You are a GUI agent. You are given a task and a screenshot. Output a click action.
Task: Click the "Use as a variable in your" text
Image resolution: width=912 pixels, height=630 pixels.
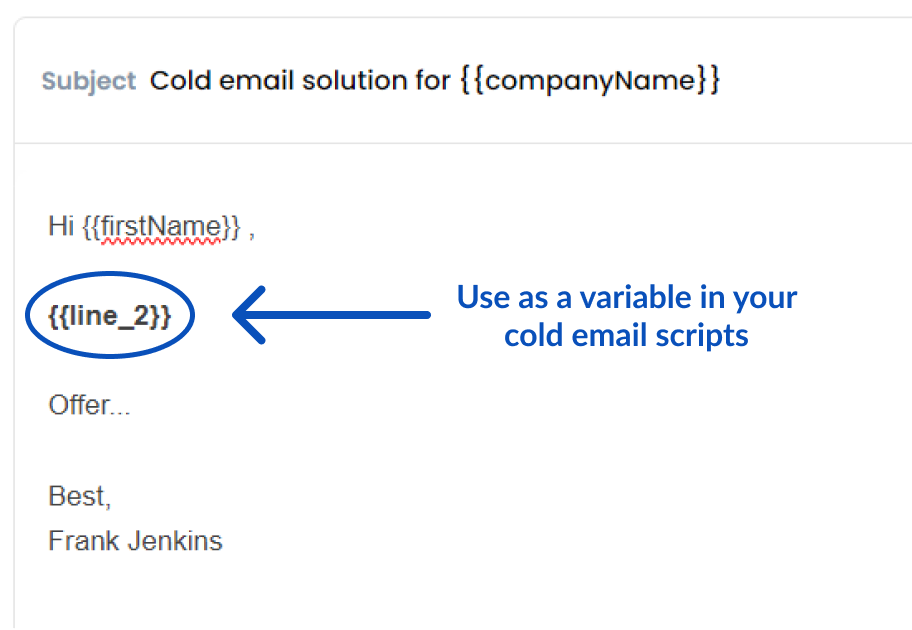(627, 297)
